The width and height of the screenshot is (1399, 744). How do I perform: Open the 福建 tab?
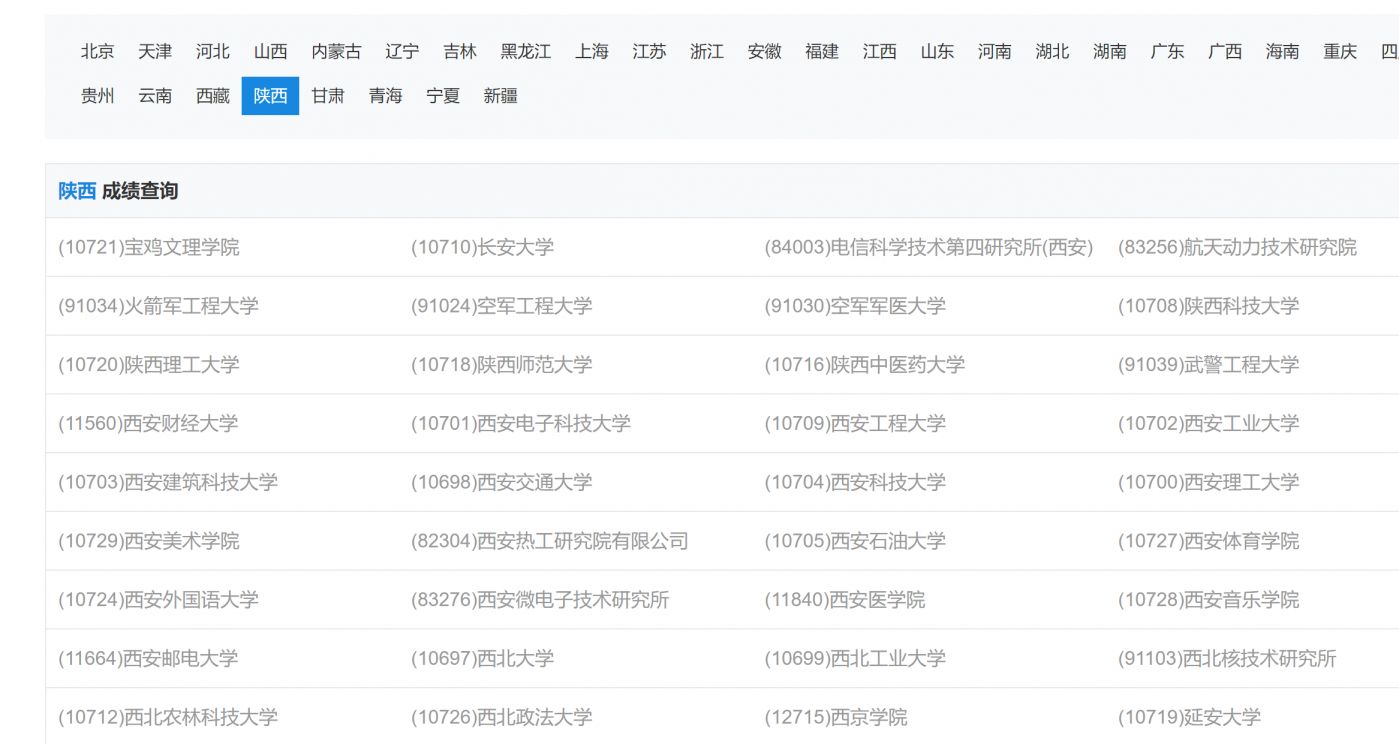click(822, 52)
